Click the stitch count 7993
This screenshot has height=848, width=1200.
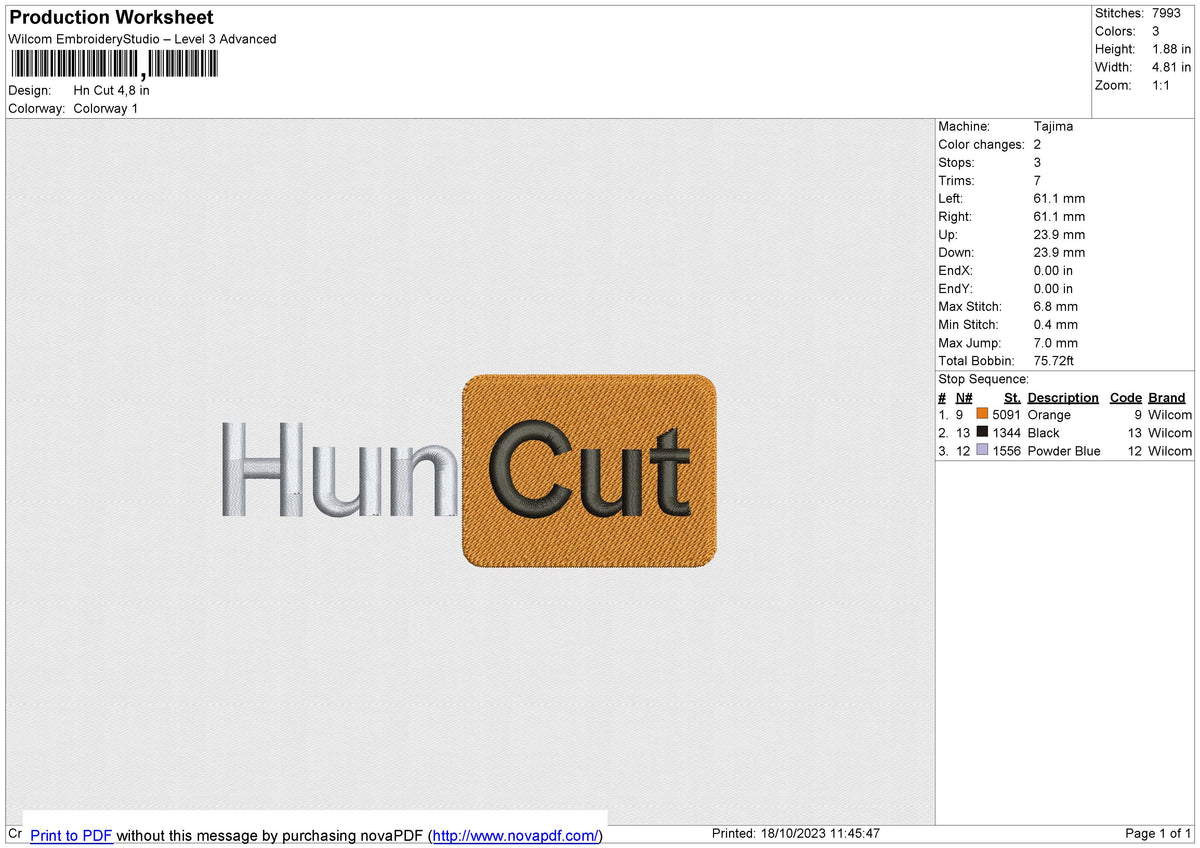1167,13
